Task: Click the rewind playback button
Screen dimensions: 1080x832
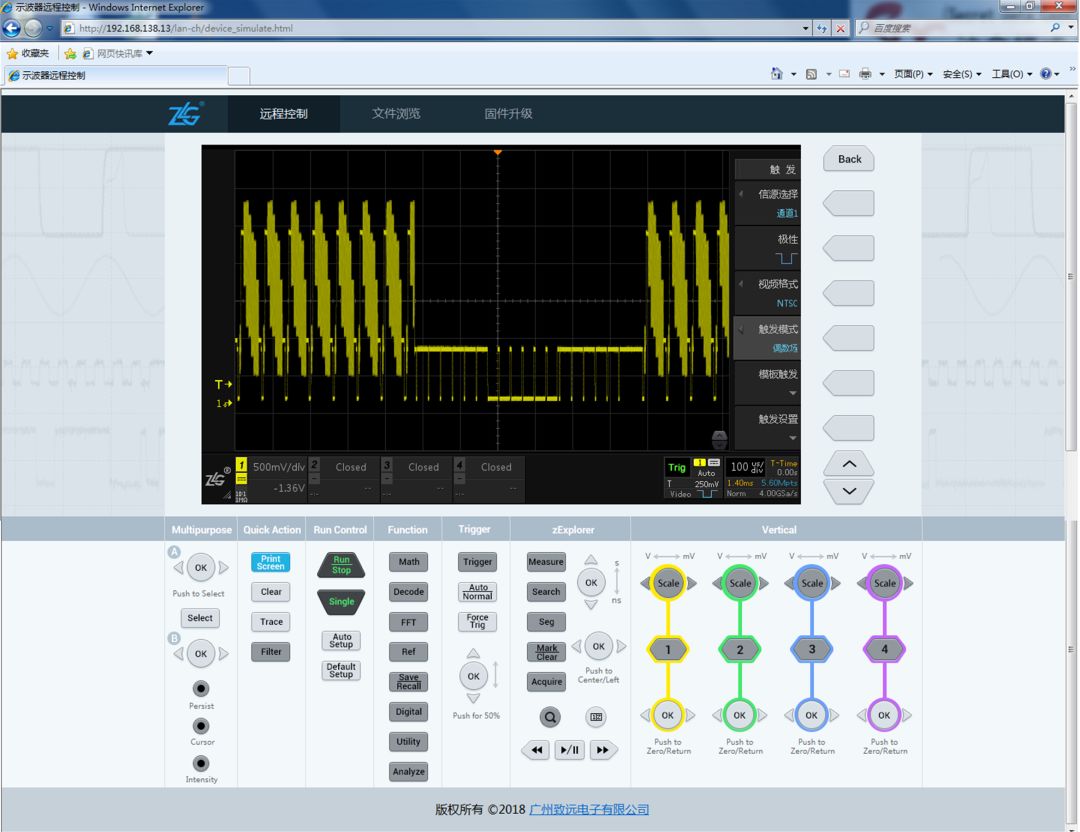Action: (535, 750)
